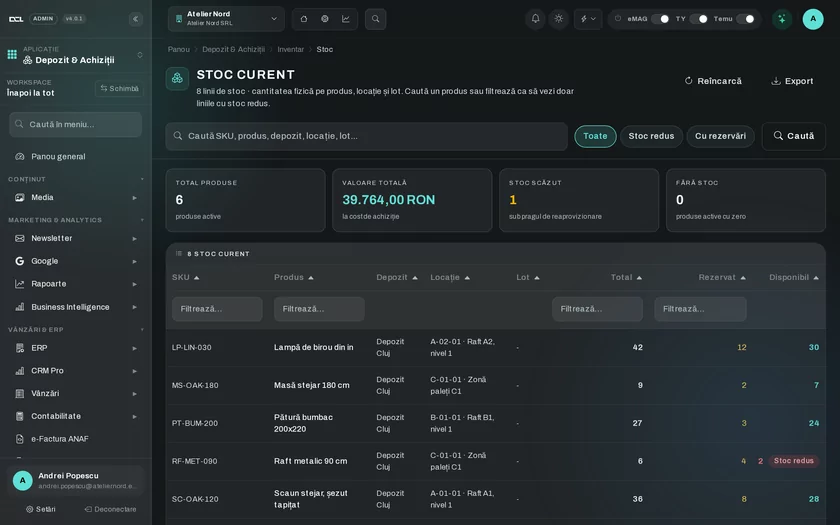Click the Rapoarte chart icon

tap(20, 284)
